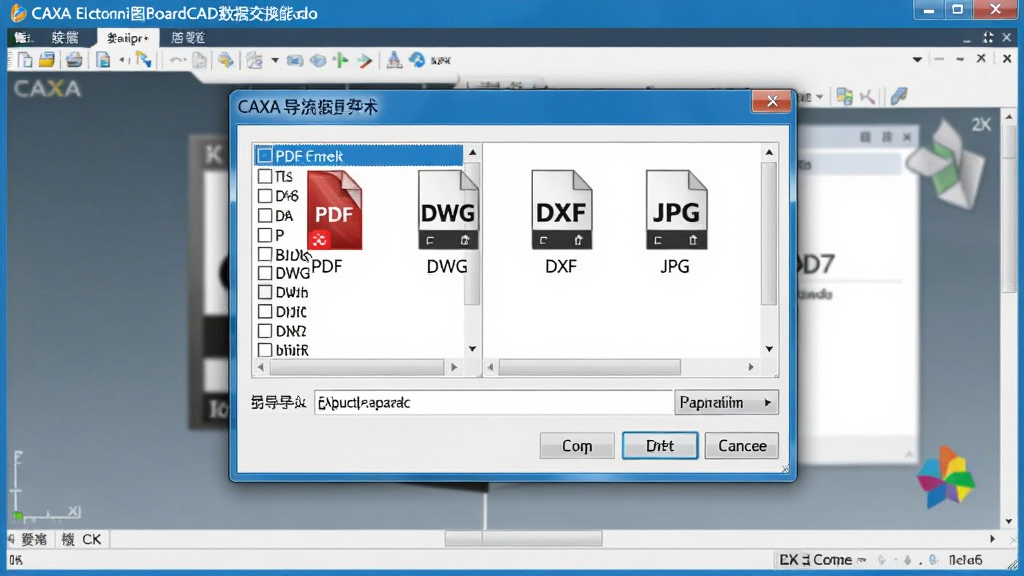Image resolution: width=1024 pixels, height=576 pixels.
Task: Click the icon pane vertical scrollbar thumb
Action: (769, 234)
